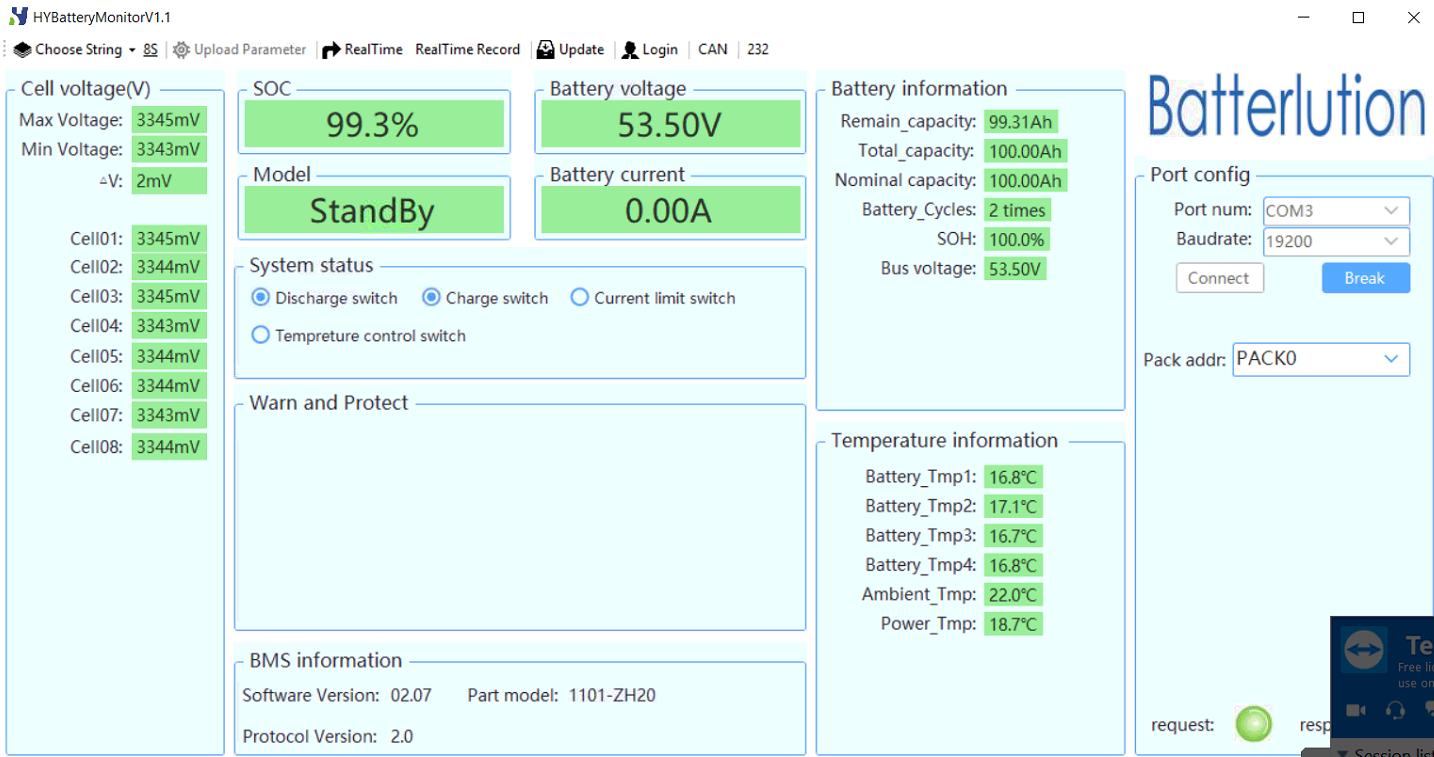The width and height of the screenshot is (1434, 757).
Task: Click the Battery_Cycles 2 times value
Action: pos(1017,210)
